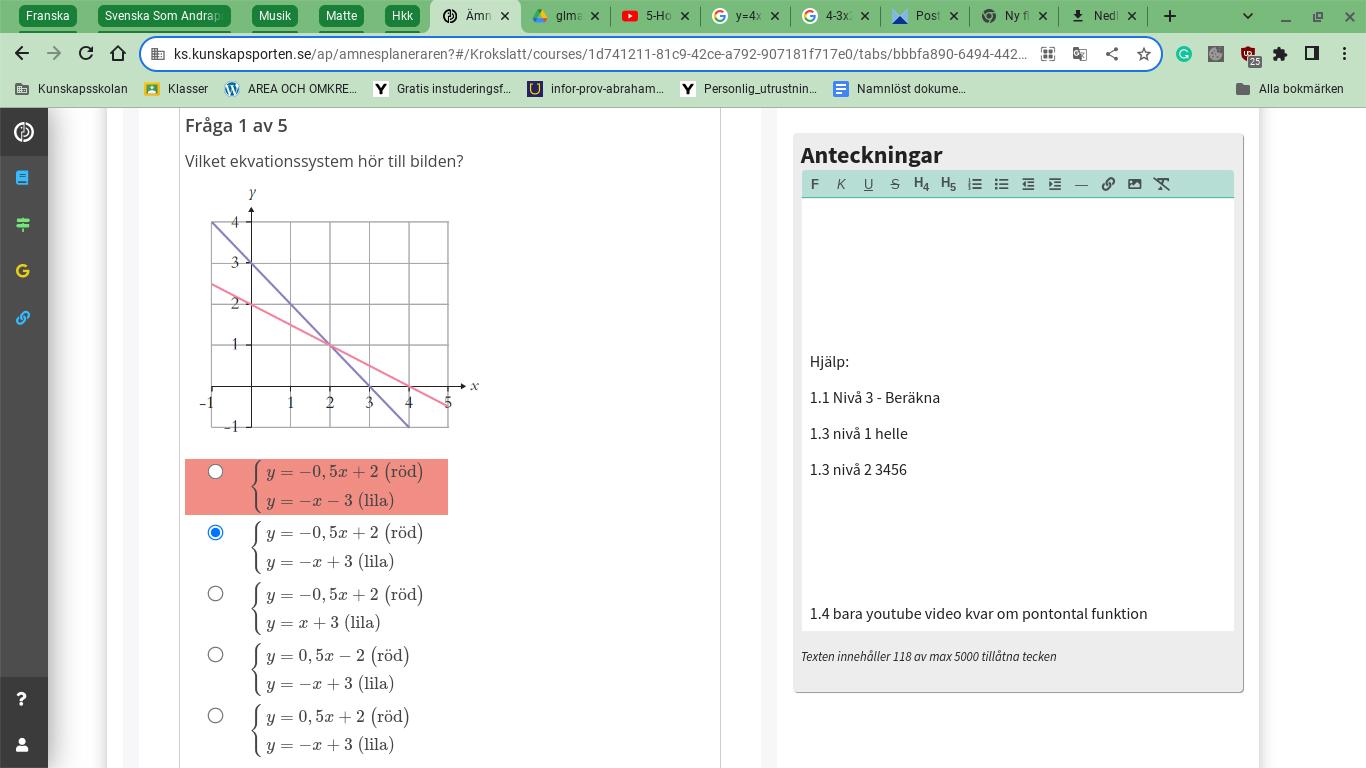Viewport: 1366px width, 768px height.
Task: Clear formatting in the notes toolbar
Action: click(x=1161, y=184)
